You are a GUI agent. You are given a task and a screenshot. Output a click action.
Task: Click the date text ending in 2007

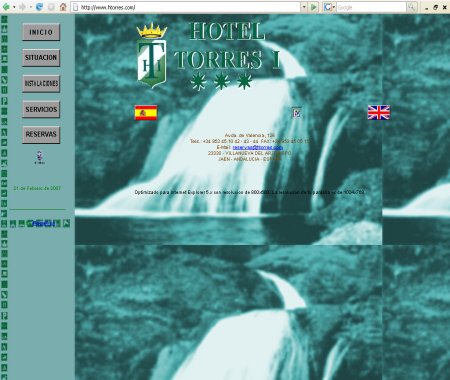tap(37, 188)
